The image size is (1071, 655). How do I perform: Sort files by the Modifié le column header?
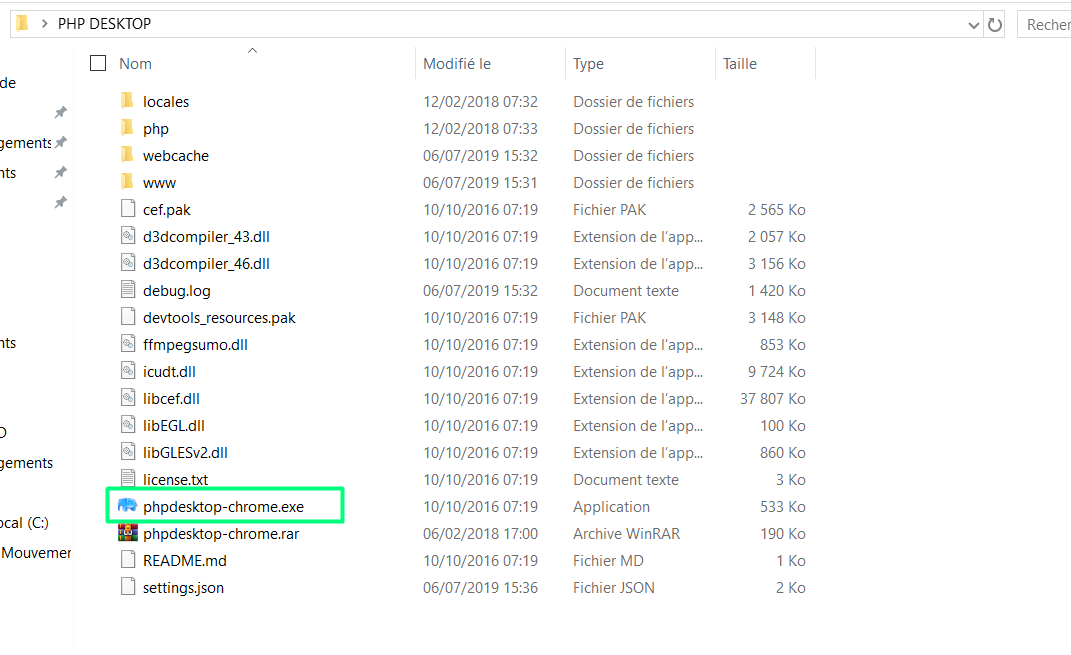(457, 62)
